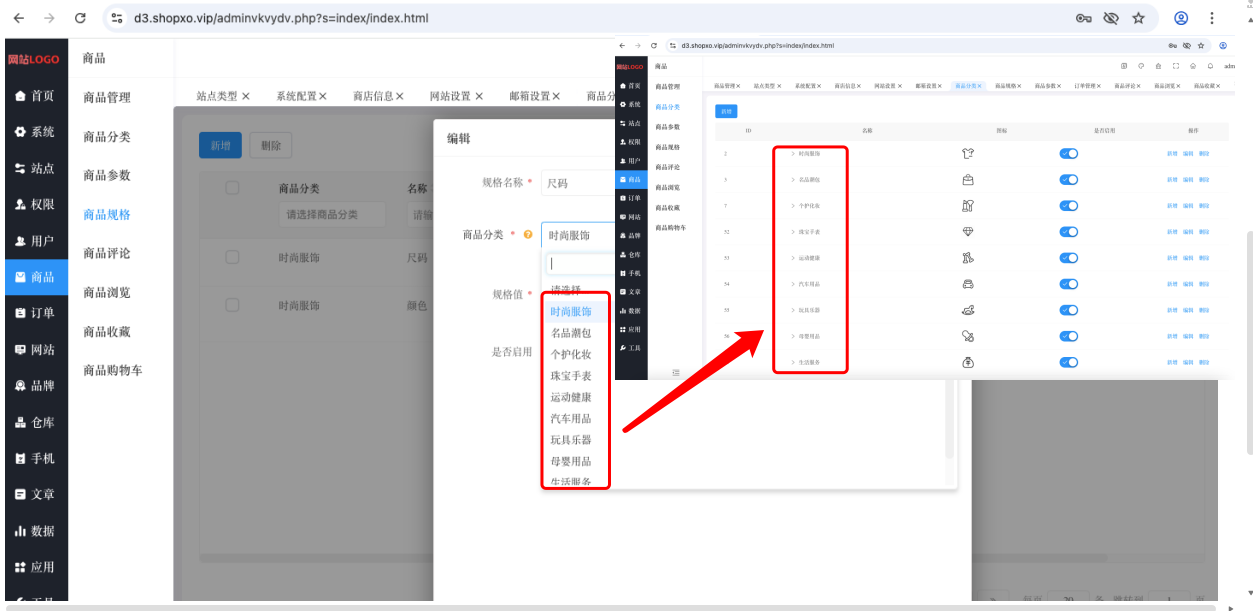This screenshot has height=611, width=1253.
Task: Open 首页 in the main page sidebar
Action: [35, 96]
